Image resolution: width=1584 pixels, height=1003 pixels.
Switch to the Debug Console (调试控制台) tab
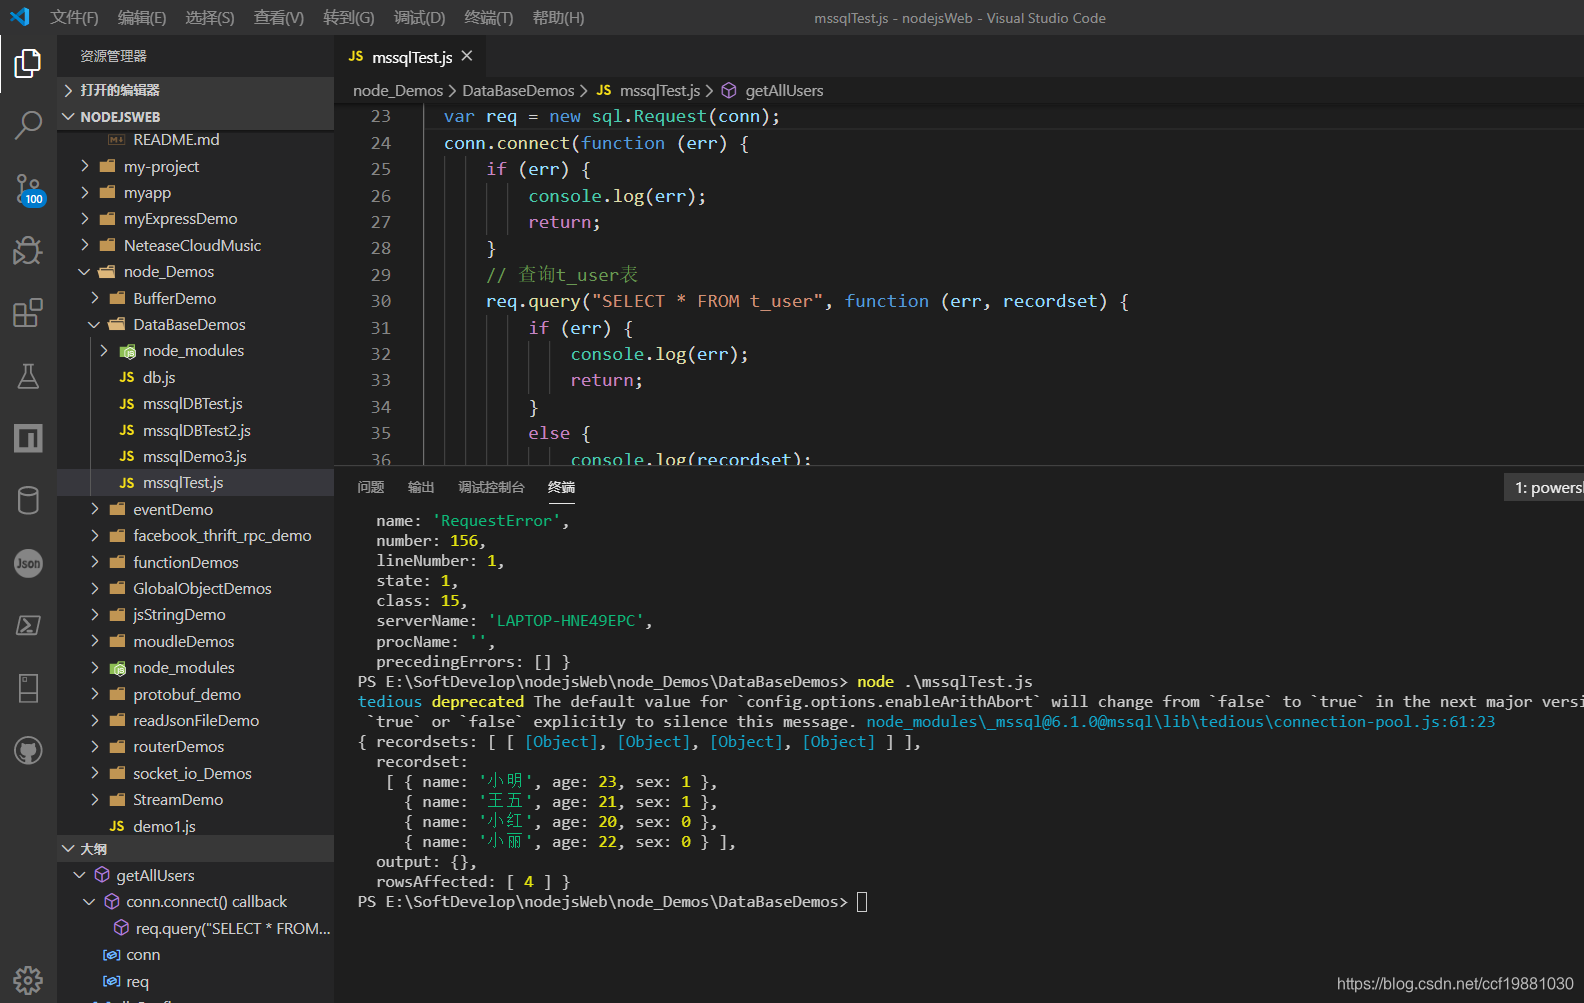491,487
